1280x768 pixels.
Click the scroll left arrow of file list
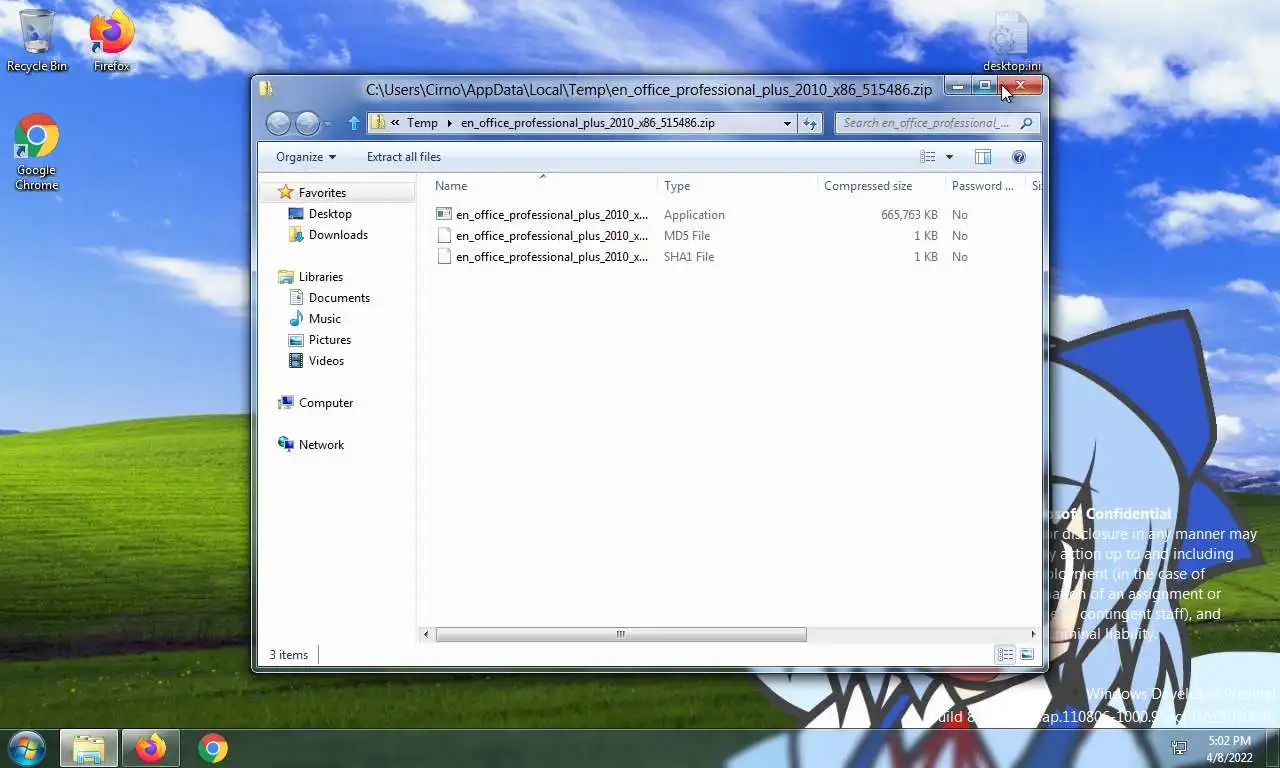[427, 634]
